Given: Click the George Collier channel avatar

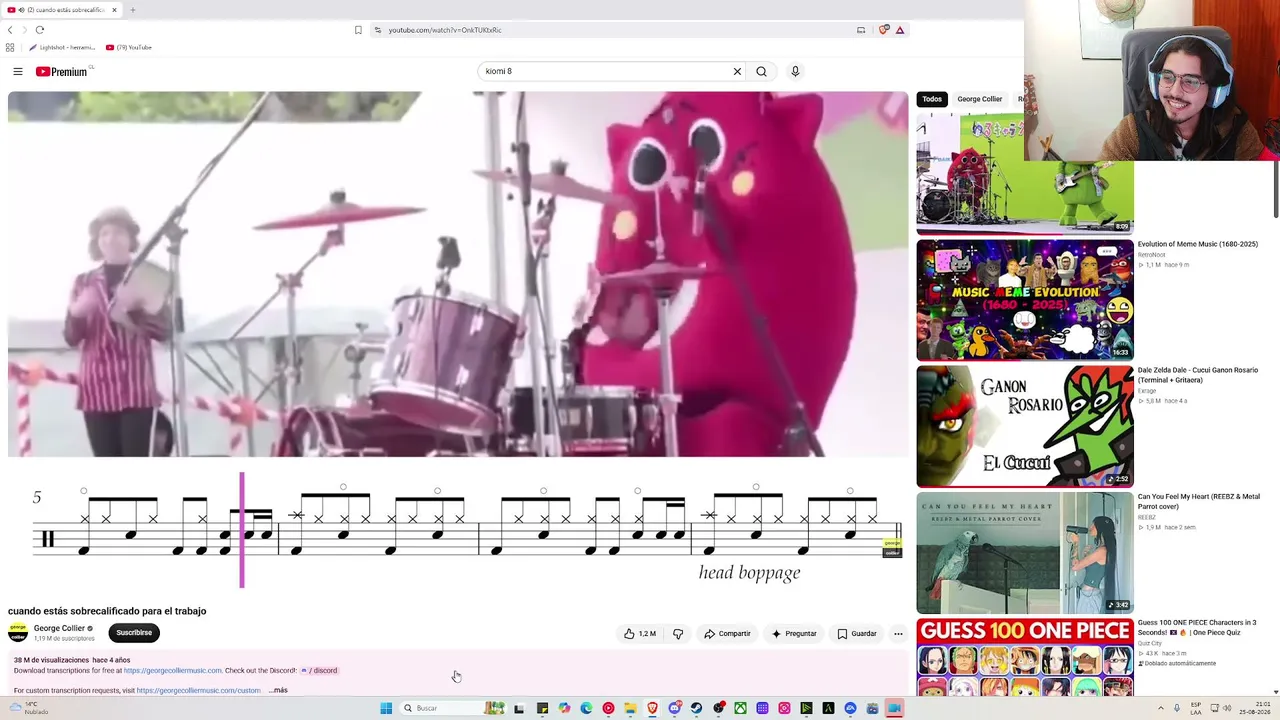Looking at the screenshot, I should pyautogui.click(x=18, y=632).
